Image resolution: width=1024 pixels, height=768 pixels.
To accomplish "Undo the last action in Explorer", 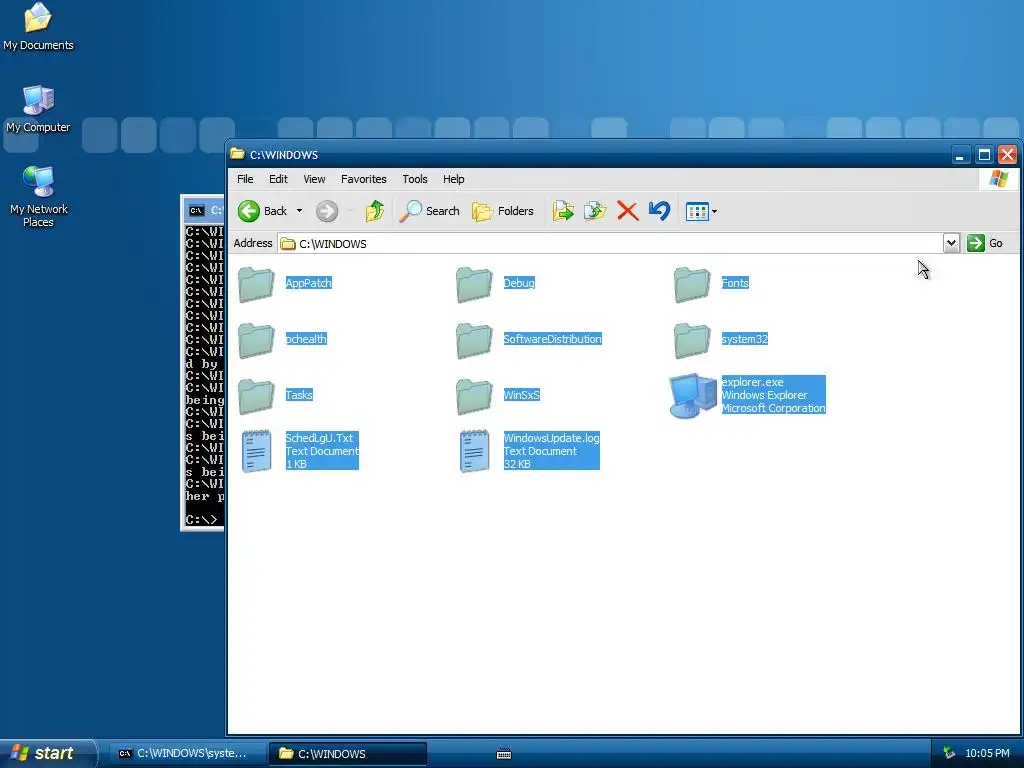I will point(660,211).
